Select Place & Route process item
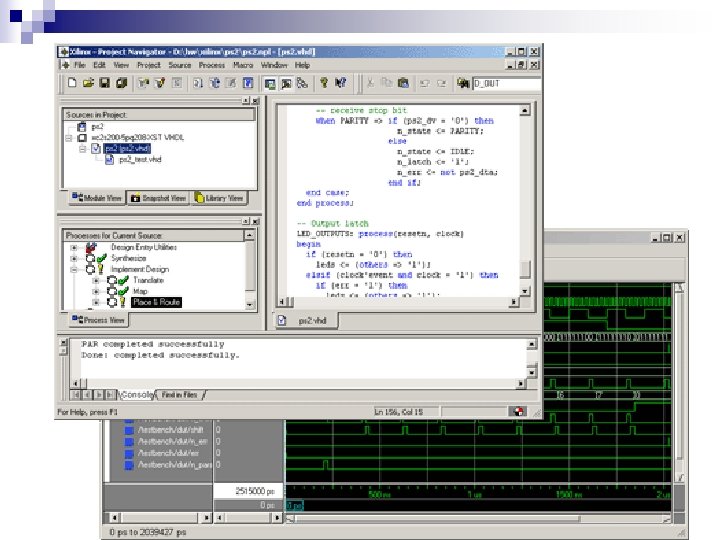The width and height of the screenshot is (720, 540). pyautogui.click(x=154, y=302)
